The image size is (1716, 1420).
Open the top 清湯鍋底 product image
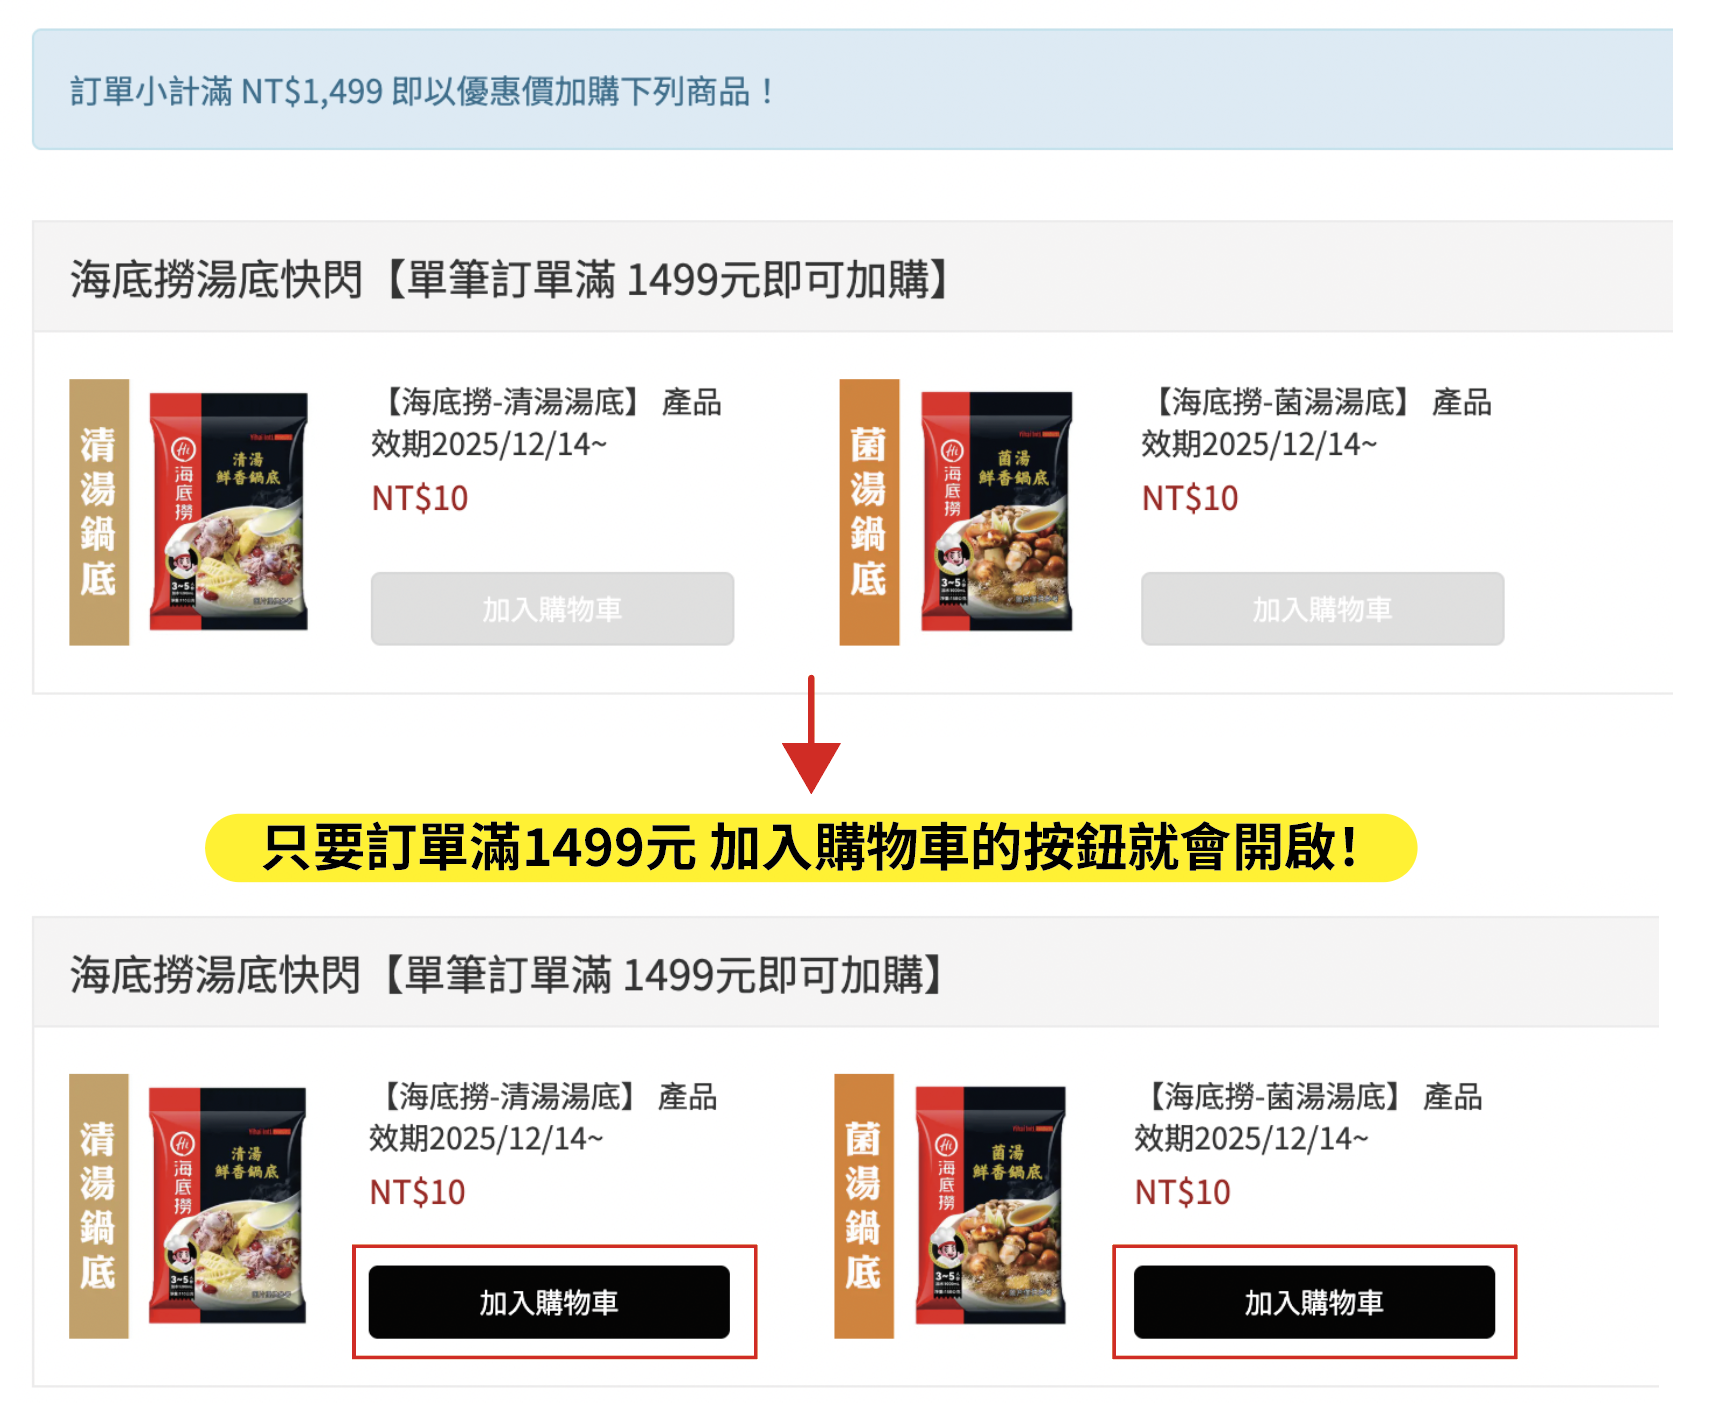coord(189,512)
